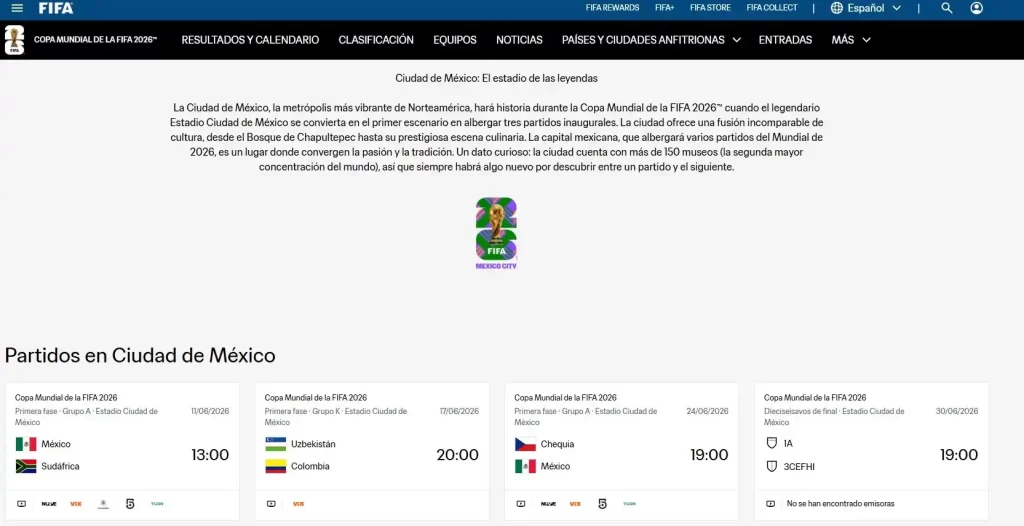
Task: Open the search magnifier icon
Action: pyautogui.click(x=946, y=8)
